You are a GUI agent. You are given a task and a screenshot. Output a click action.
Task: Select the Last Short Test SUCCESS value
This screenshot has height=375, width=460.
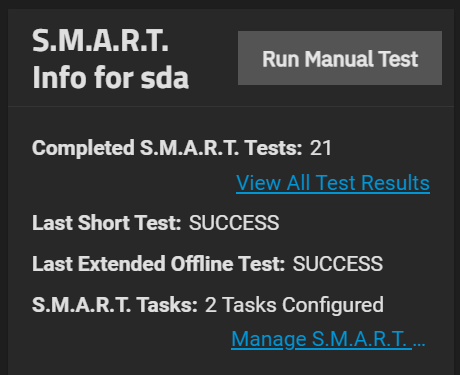point(234,223)
